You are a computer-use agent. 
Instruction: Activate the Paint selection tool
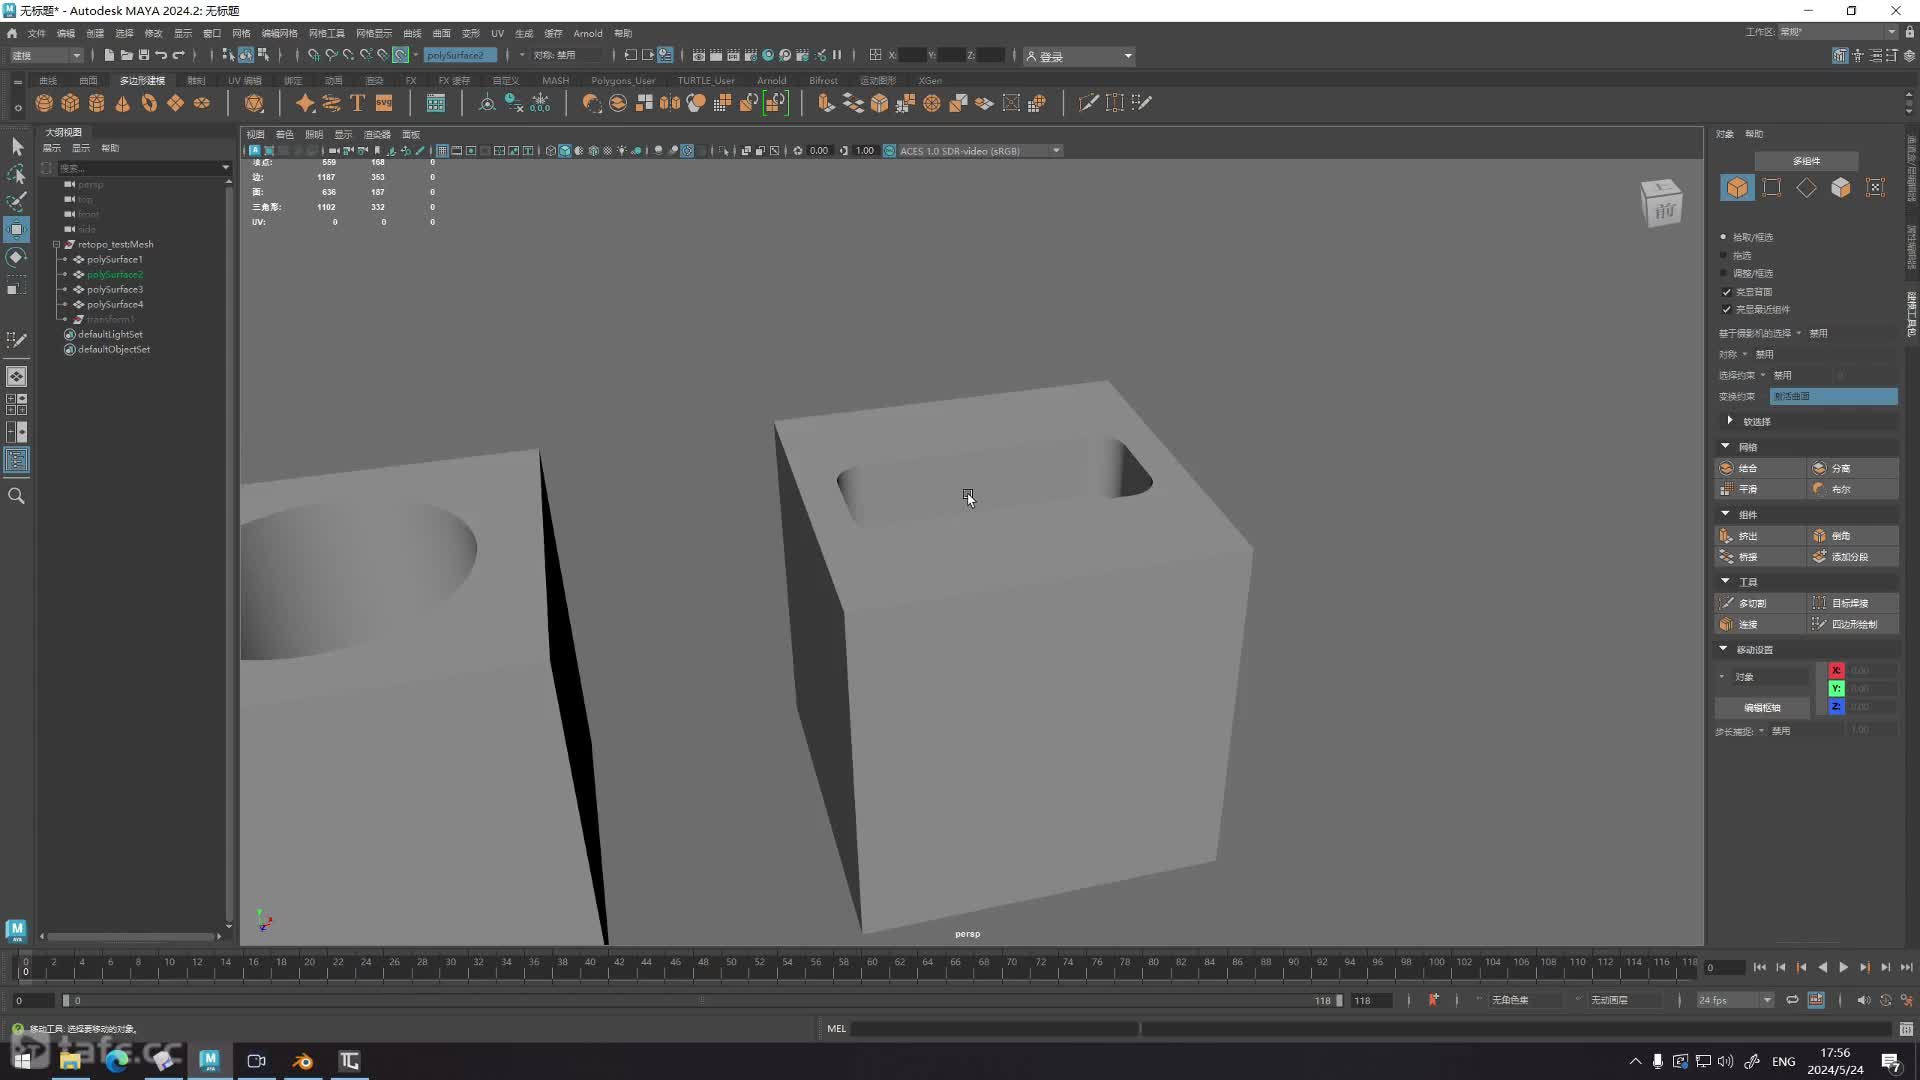(17, 202)
